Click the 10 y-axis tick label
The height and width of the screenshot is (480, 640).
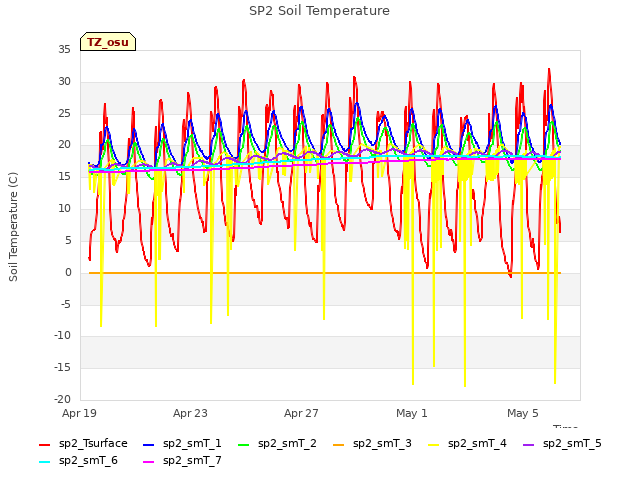pyautogui.click(x=64, y=208)
